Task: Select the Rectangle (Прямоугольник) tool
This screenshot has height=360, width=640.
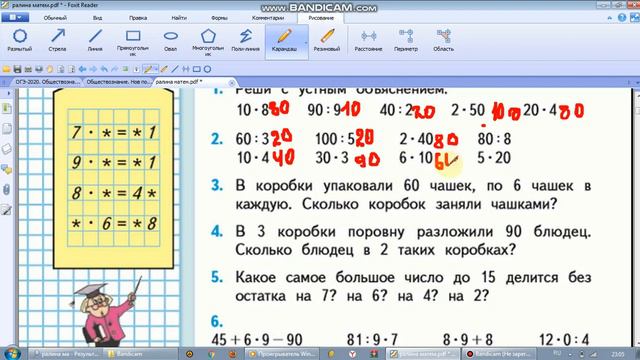Action: 133,42
